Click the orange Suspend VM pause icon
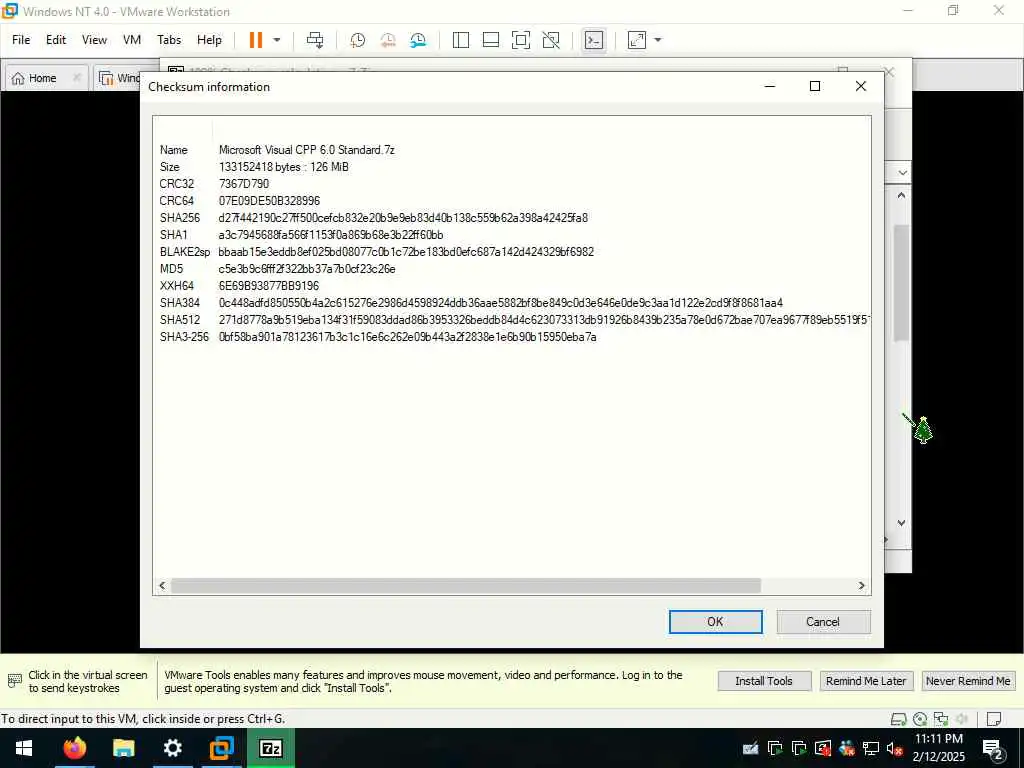This screenshot has height=768, width=1024. (256, 40)
